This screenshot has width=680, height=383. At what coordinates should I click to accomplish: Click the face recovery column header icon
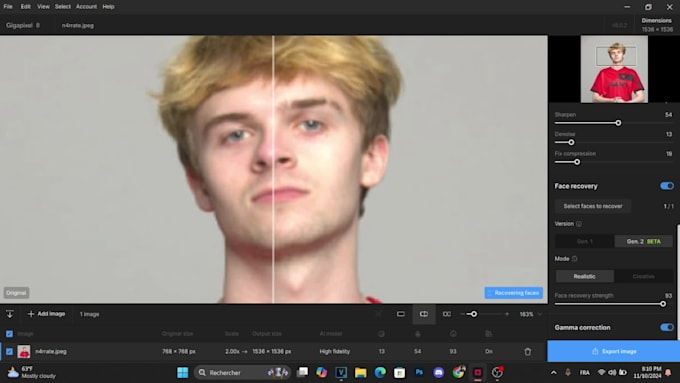(453, 334)
